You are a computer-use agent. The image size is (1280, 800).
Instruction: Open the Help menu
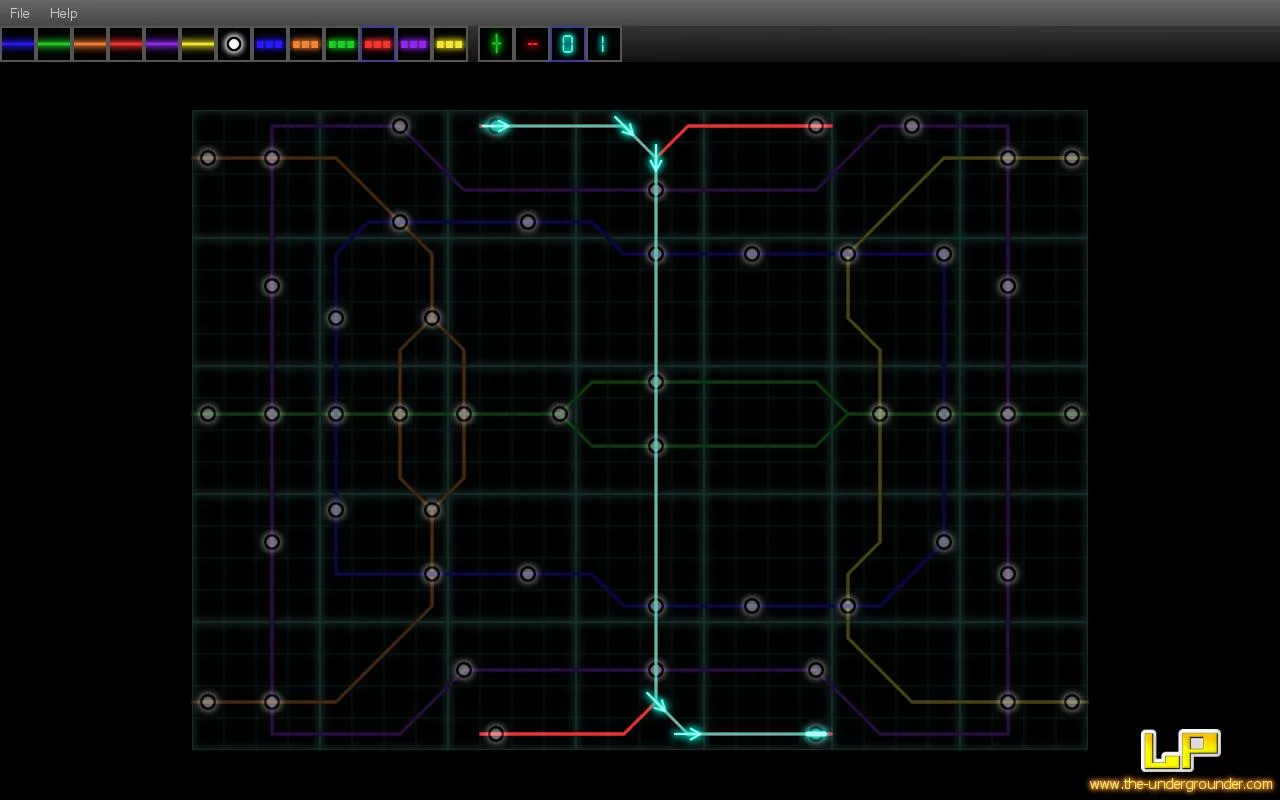click(x=63, y=13)
